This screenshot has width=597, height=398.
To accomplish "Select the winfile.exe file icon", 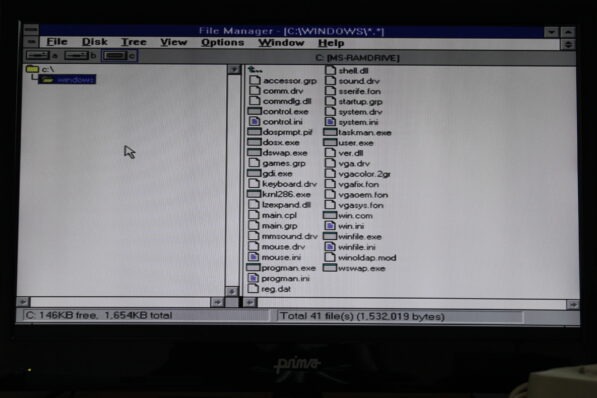I will pos(330,236).
